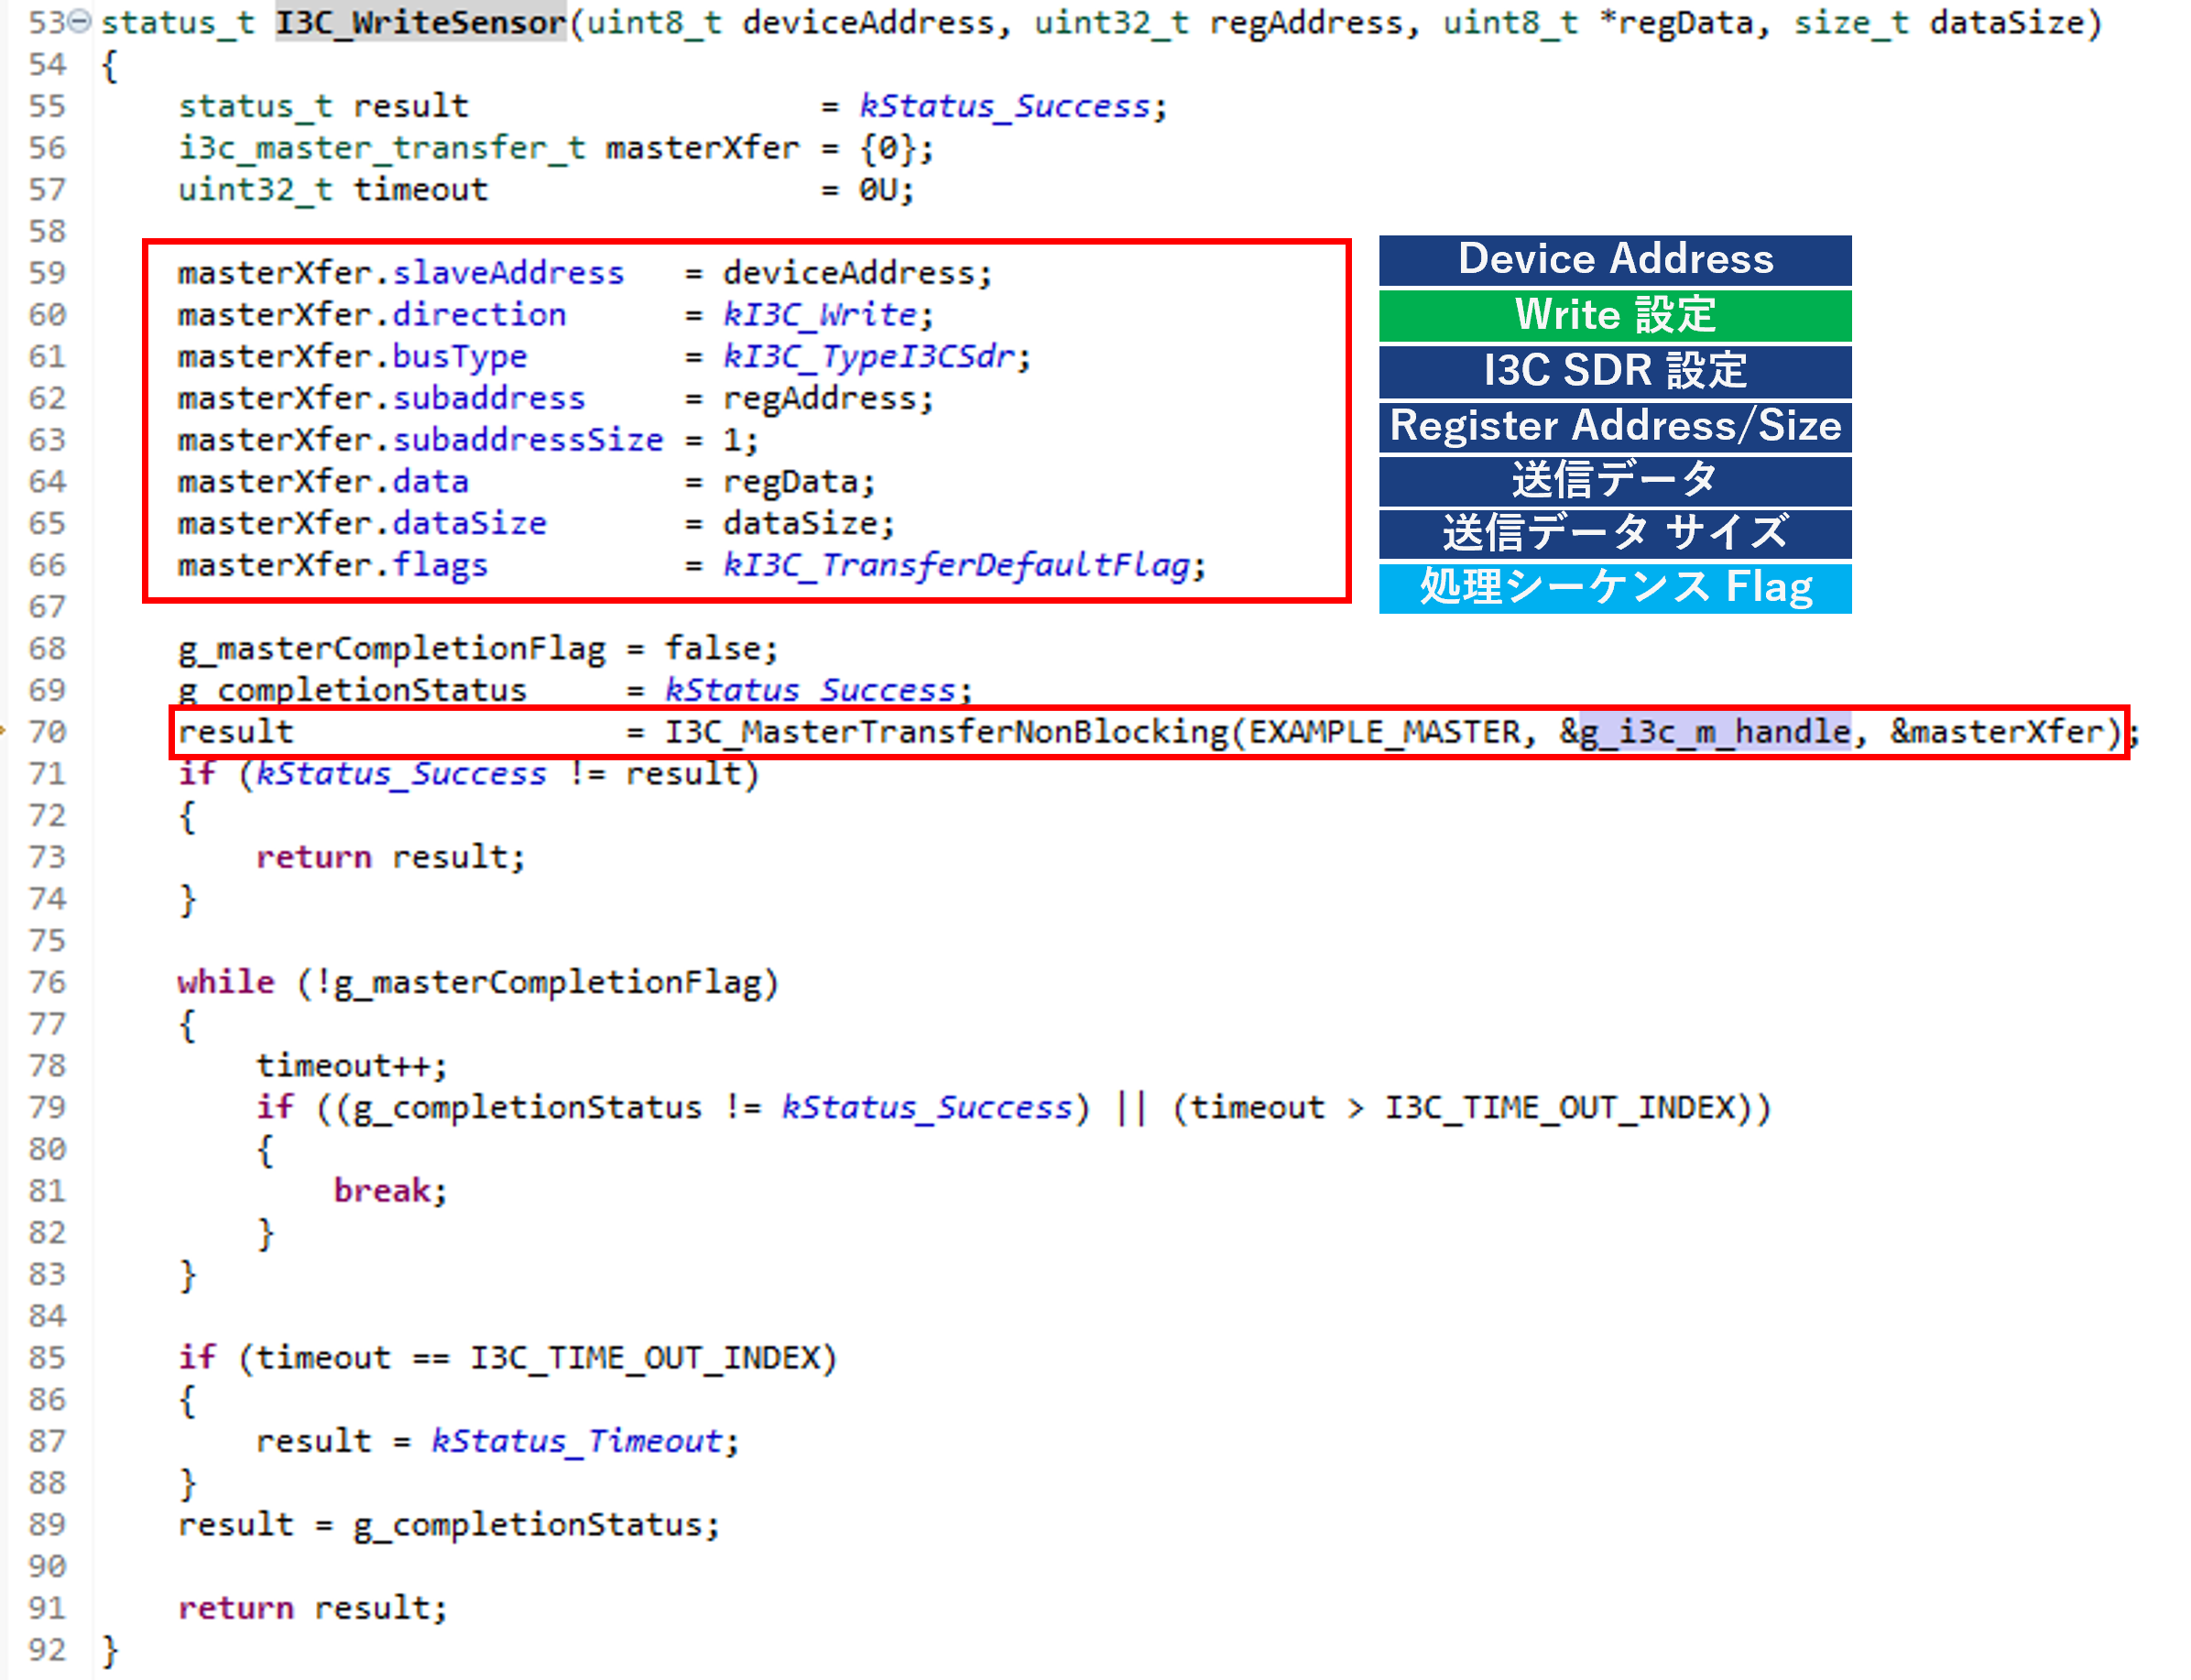Click the while keyword on line 76

(225, 982)
